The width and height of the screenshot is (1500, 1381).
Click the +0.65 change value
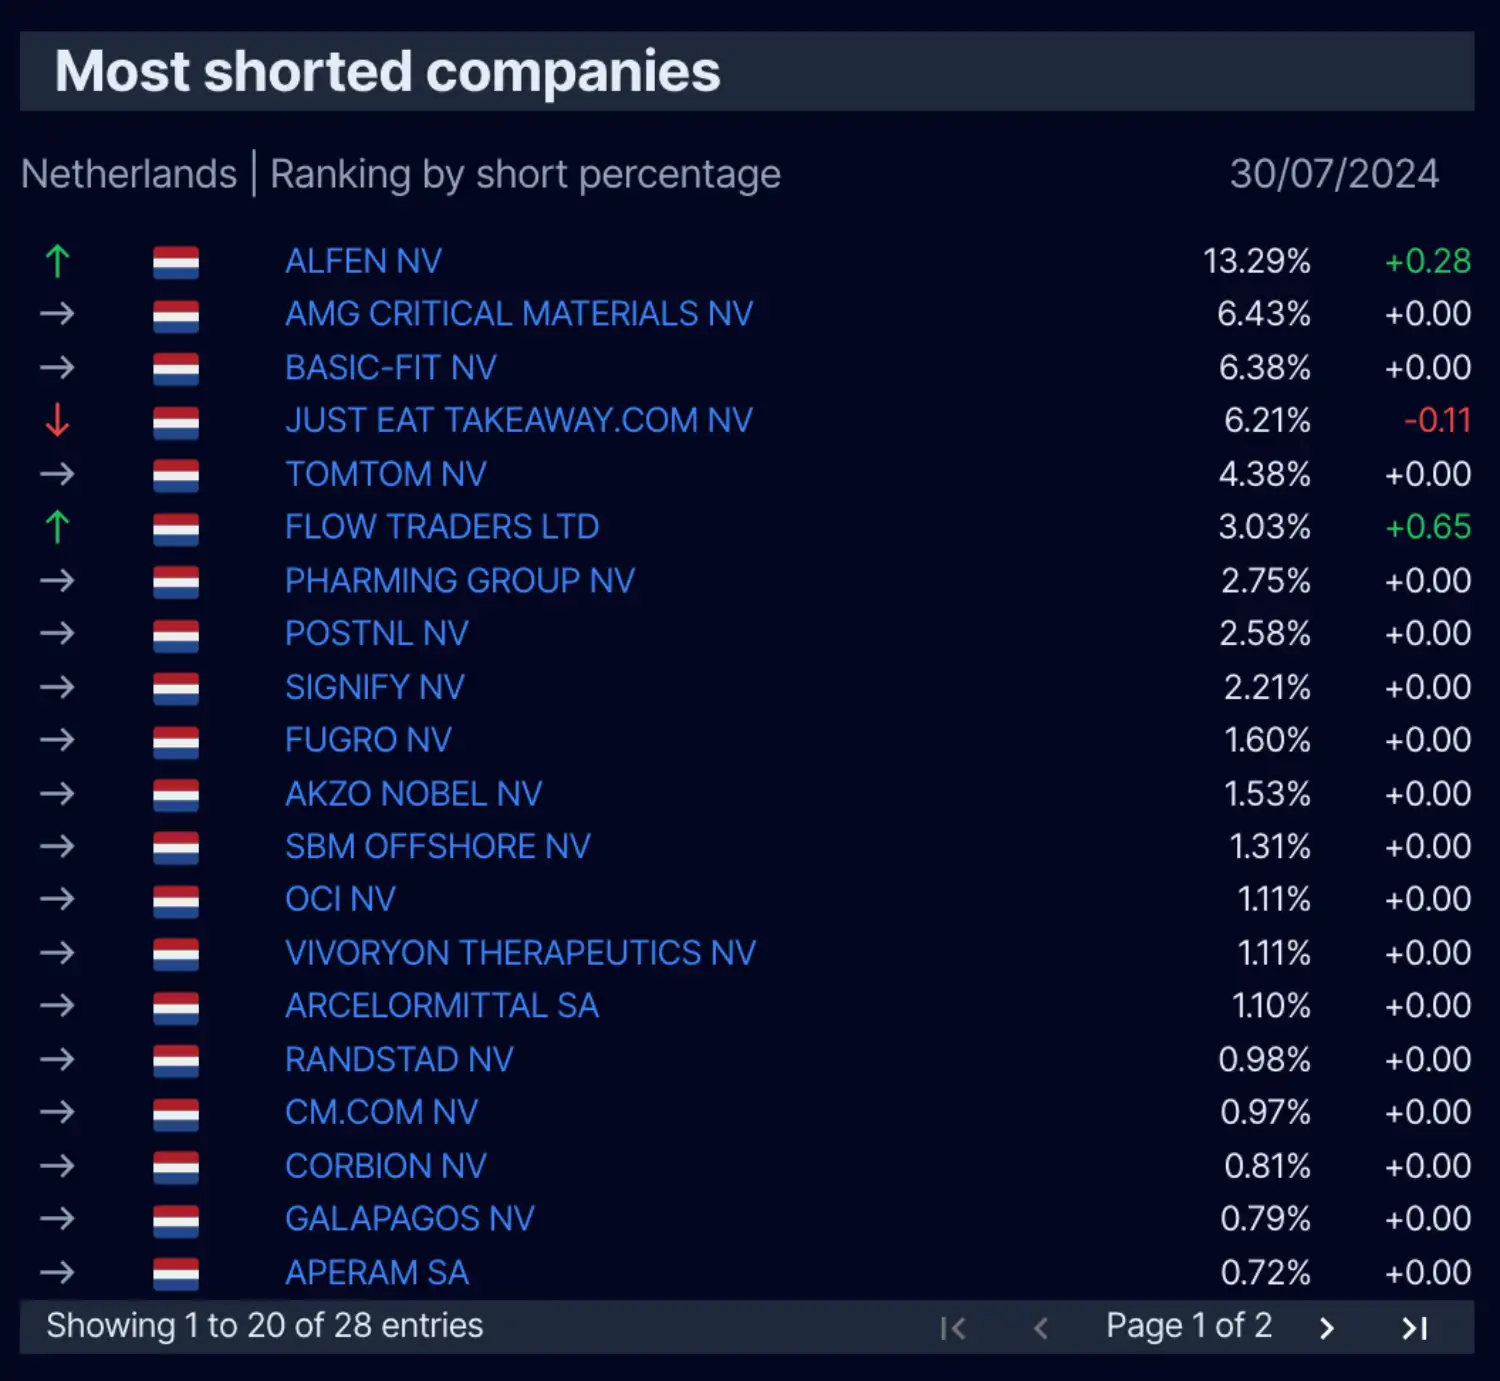pyautogui.click(x=1428, y=527)
